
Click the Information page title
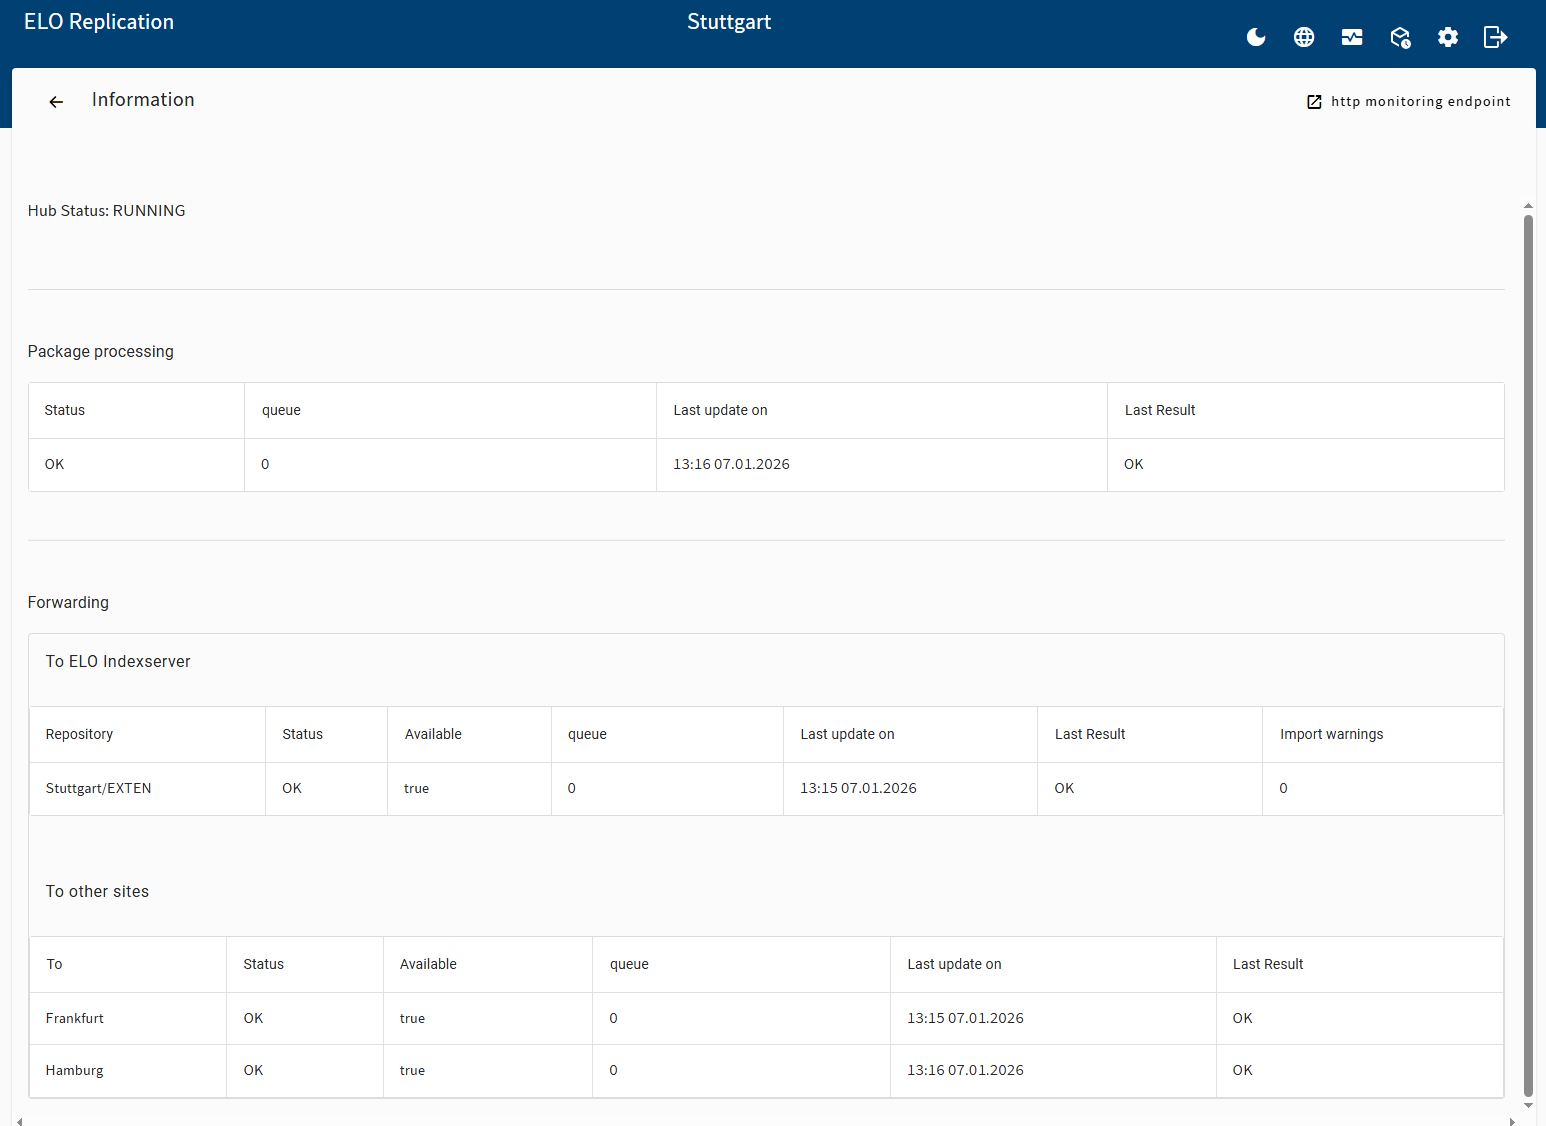pyautogui.click(x=143, y=100)
